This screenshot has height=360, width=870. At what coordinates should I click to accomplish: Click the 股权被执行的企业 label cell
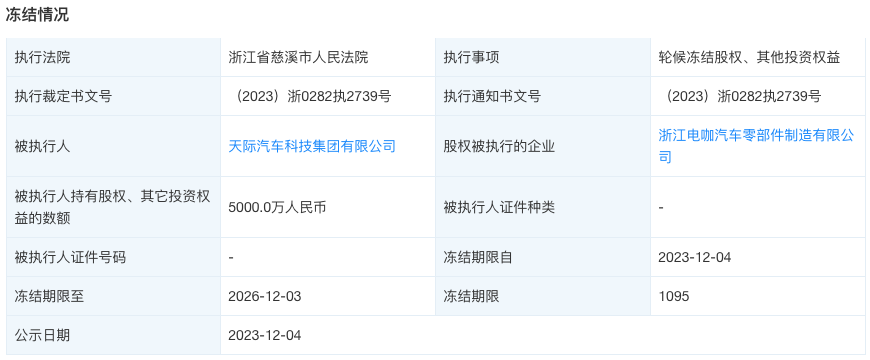(543, 146)
